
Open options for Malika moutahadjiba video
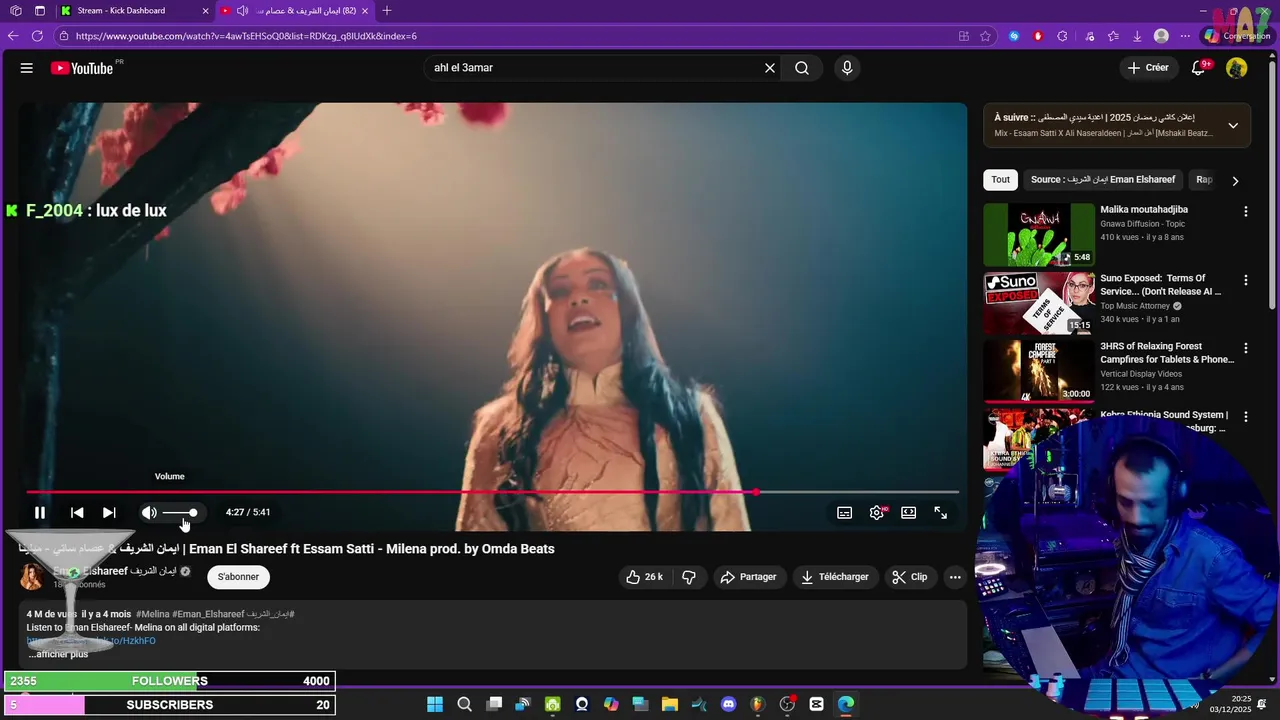point(1246,212)
